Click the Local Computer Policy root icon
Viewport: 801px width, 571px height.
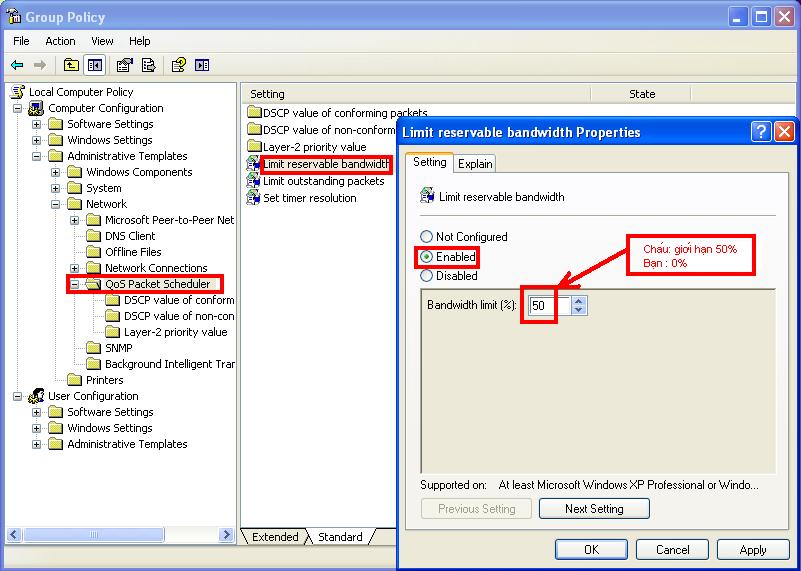18,92
